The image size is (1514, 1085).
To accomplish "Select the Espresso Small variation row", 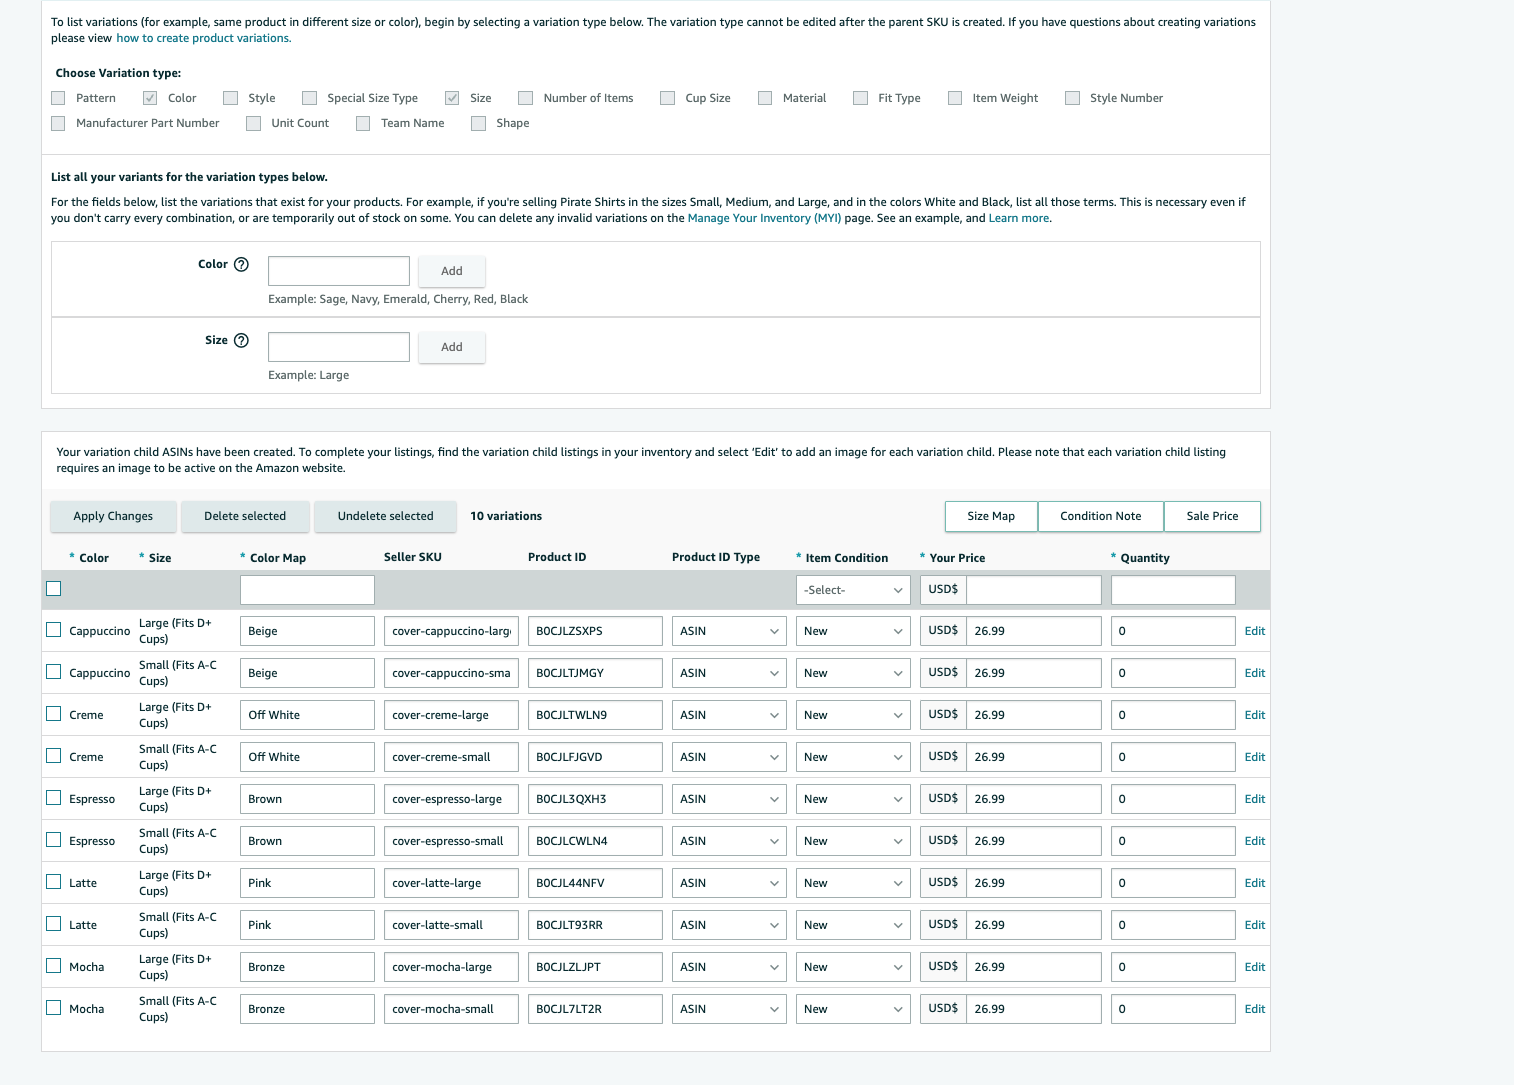I will pyautogui.click(x=54, y=840).
